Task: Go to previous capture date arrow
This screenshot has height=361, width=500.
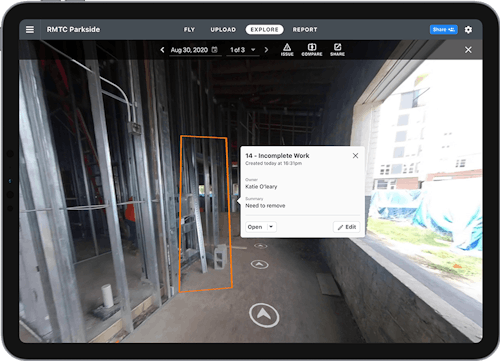Action: click(162, 50)
